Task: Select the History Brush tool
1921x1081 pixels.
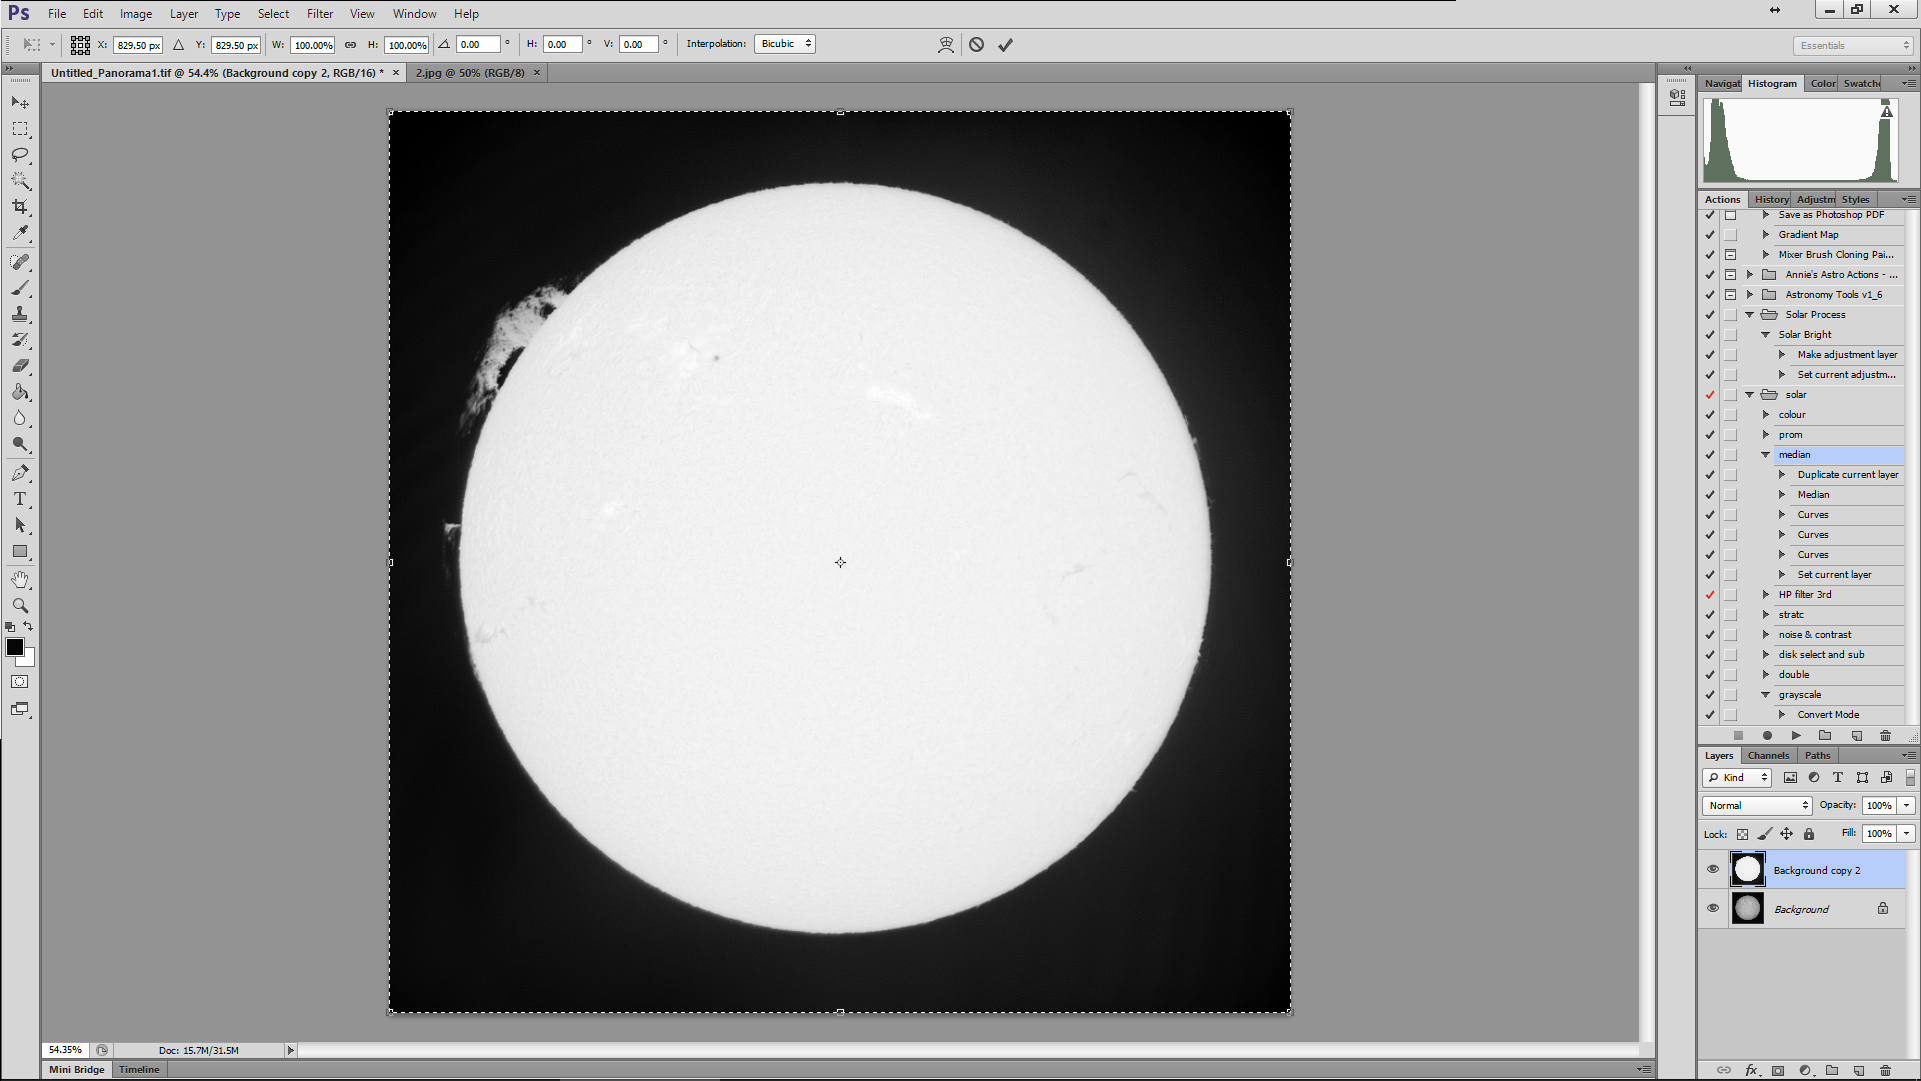Action: (20, 340)
